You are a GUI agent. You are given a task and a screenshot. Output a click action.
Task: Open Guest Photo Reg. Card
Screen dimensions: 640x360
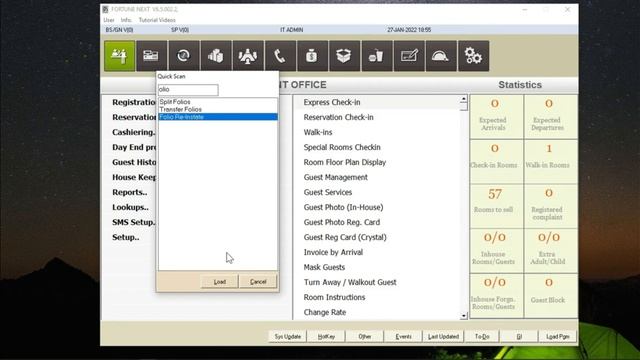click(342, 222)
